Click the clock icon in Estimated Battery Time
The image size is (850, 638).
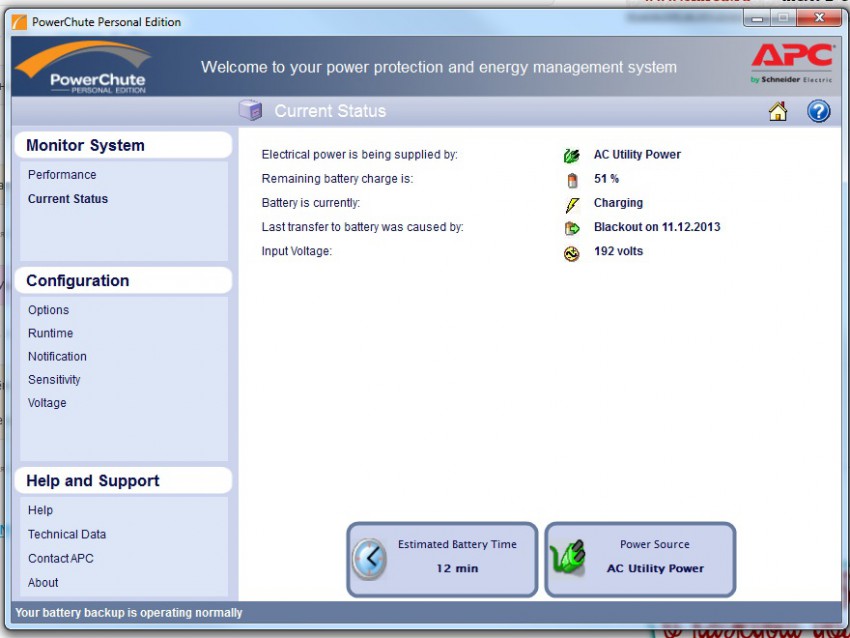(x=369, y=558)
